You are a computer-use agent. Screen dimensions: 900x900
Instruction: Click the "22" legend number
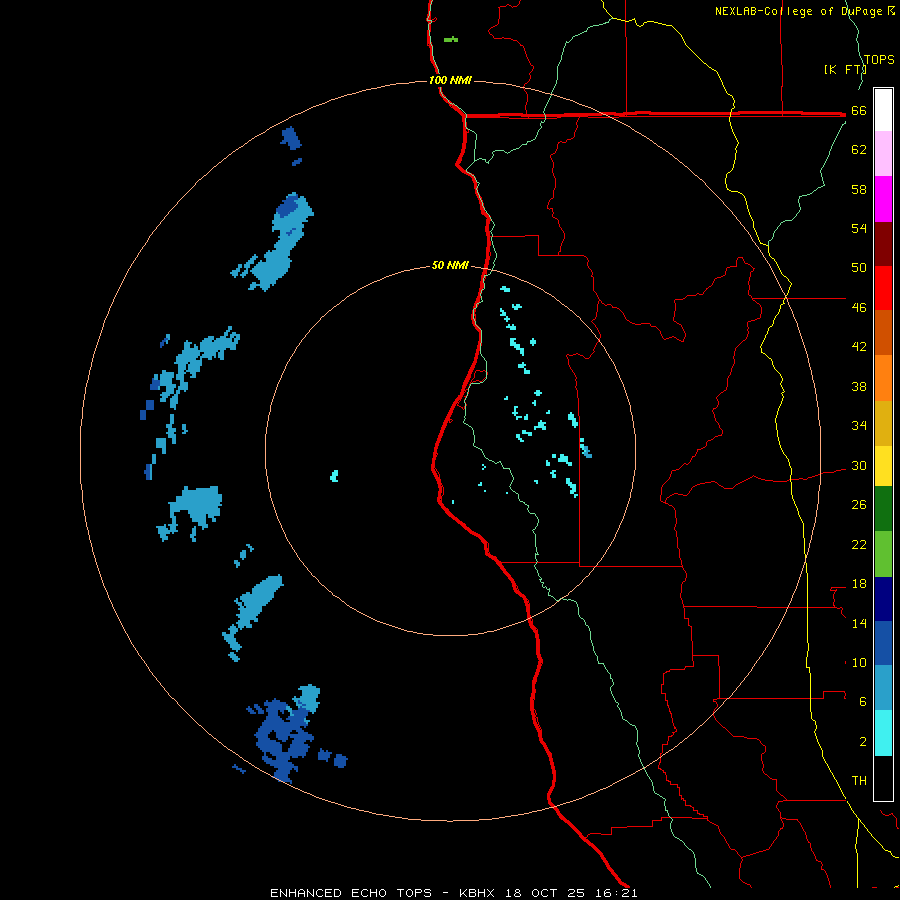tap(859, 544)
